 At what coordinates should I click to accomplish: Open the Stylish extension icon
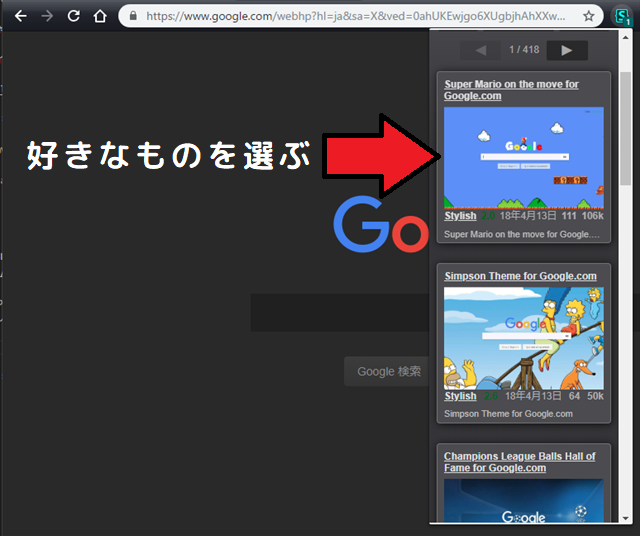point(622,16)
